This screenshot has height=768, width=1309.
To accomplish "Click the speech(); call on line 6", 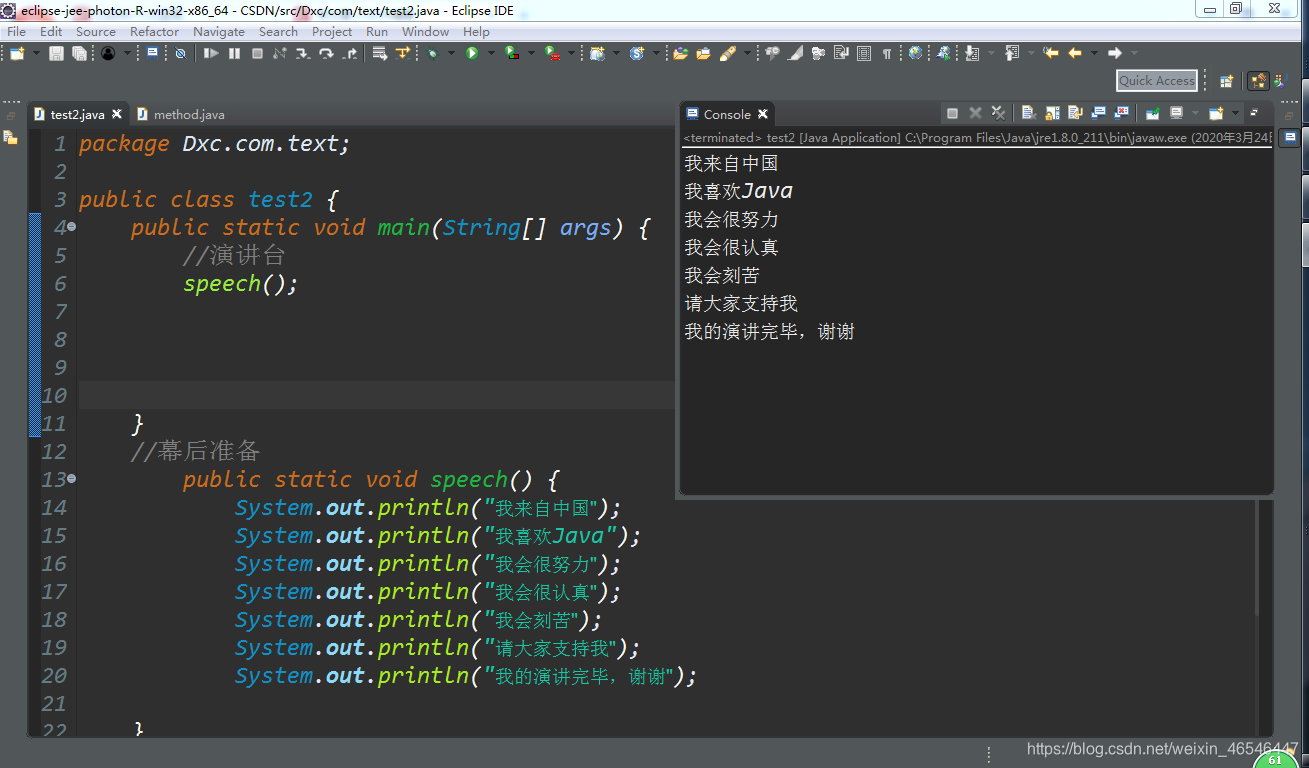I will pos(241,284).
